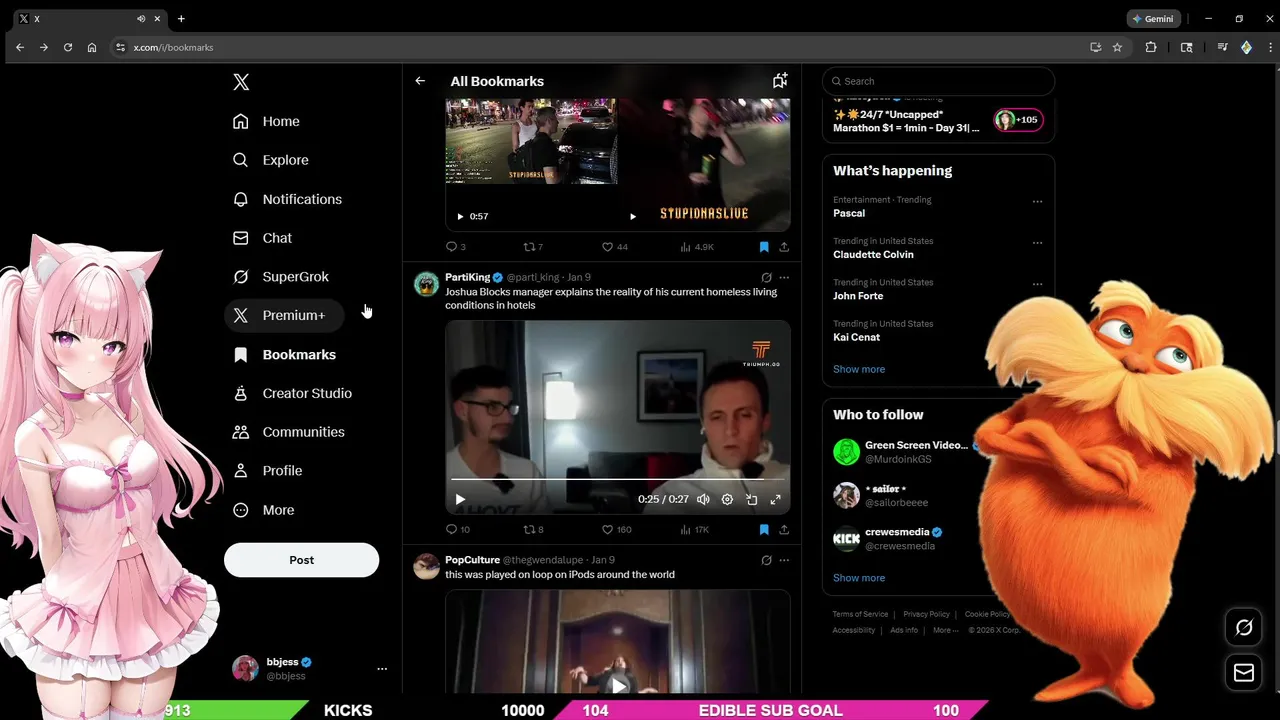This screenshot has width=1280, height=720.
Task: Reply to PartiKing post with 10 comments
Action: [x=458, y=530]
